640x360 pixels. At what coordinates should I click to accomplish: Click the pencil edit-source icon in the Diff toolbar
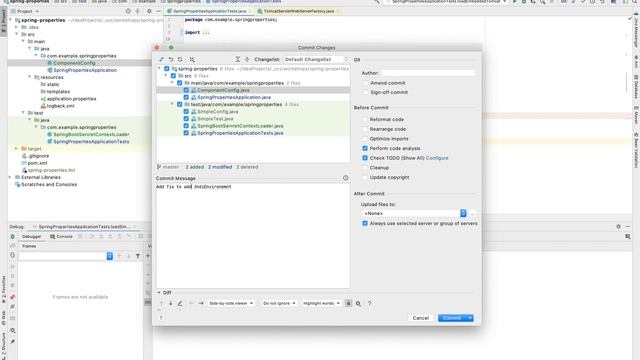[180, 303]
